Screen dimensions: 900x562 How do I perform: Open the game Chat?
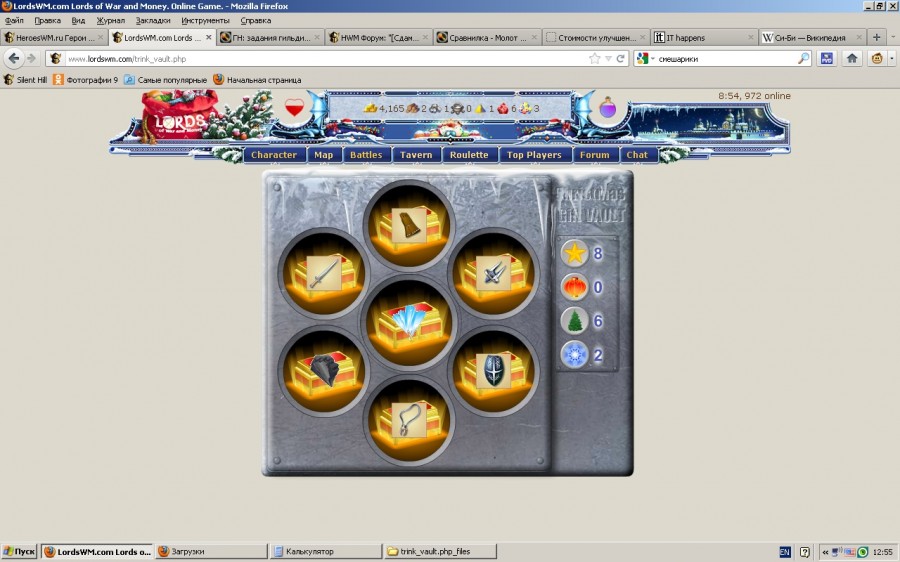637,155
